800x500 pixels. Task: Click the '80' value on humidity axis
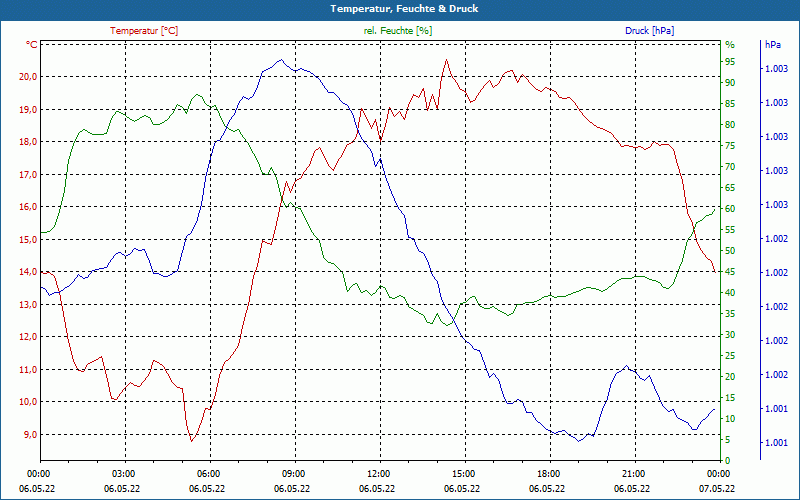click(730, 125)
